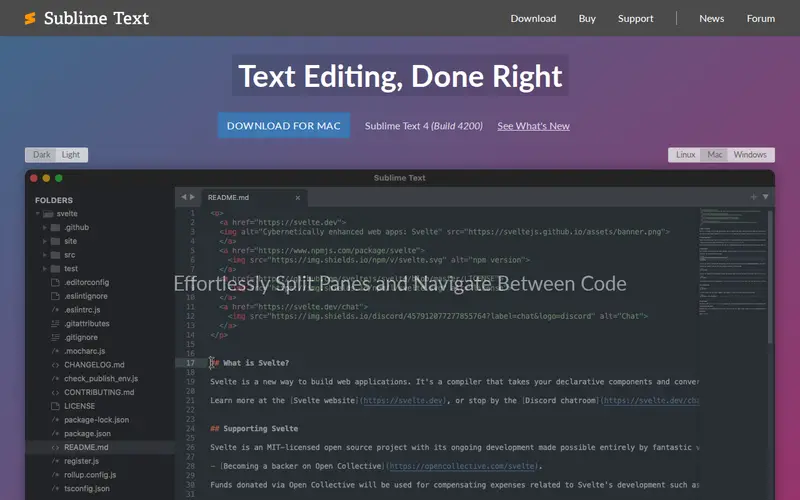Collapse the svelte root folder

click(38, 214)
